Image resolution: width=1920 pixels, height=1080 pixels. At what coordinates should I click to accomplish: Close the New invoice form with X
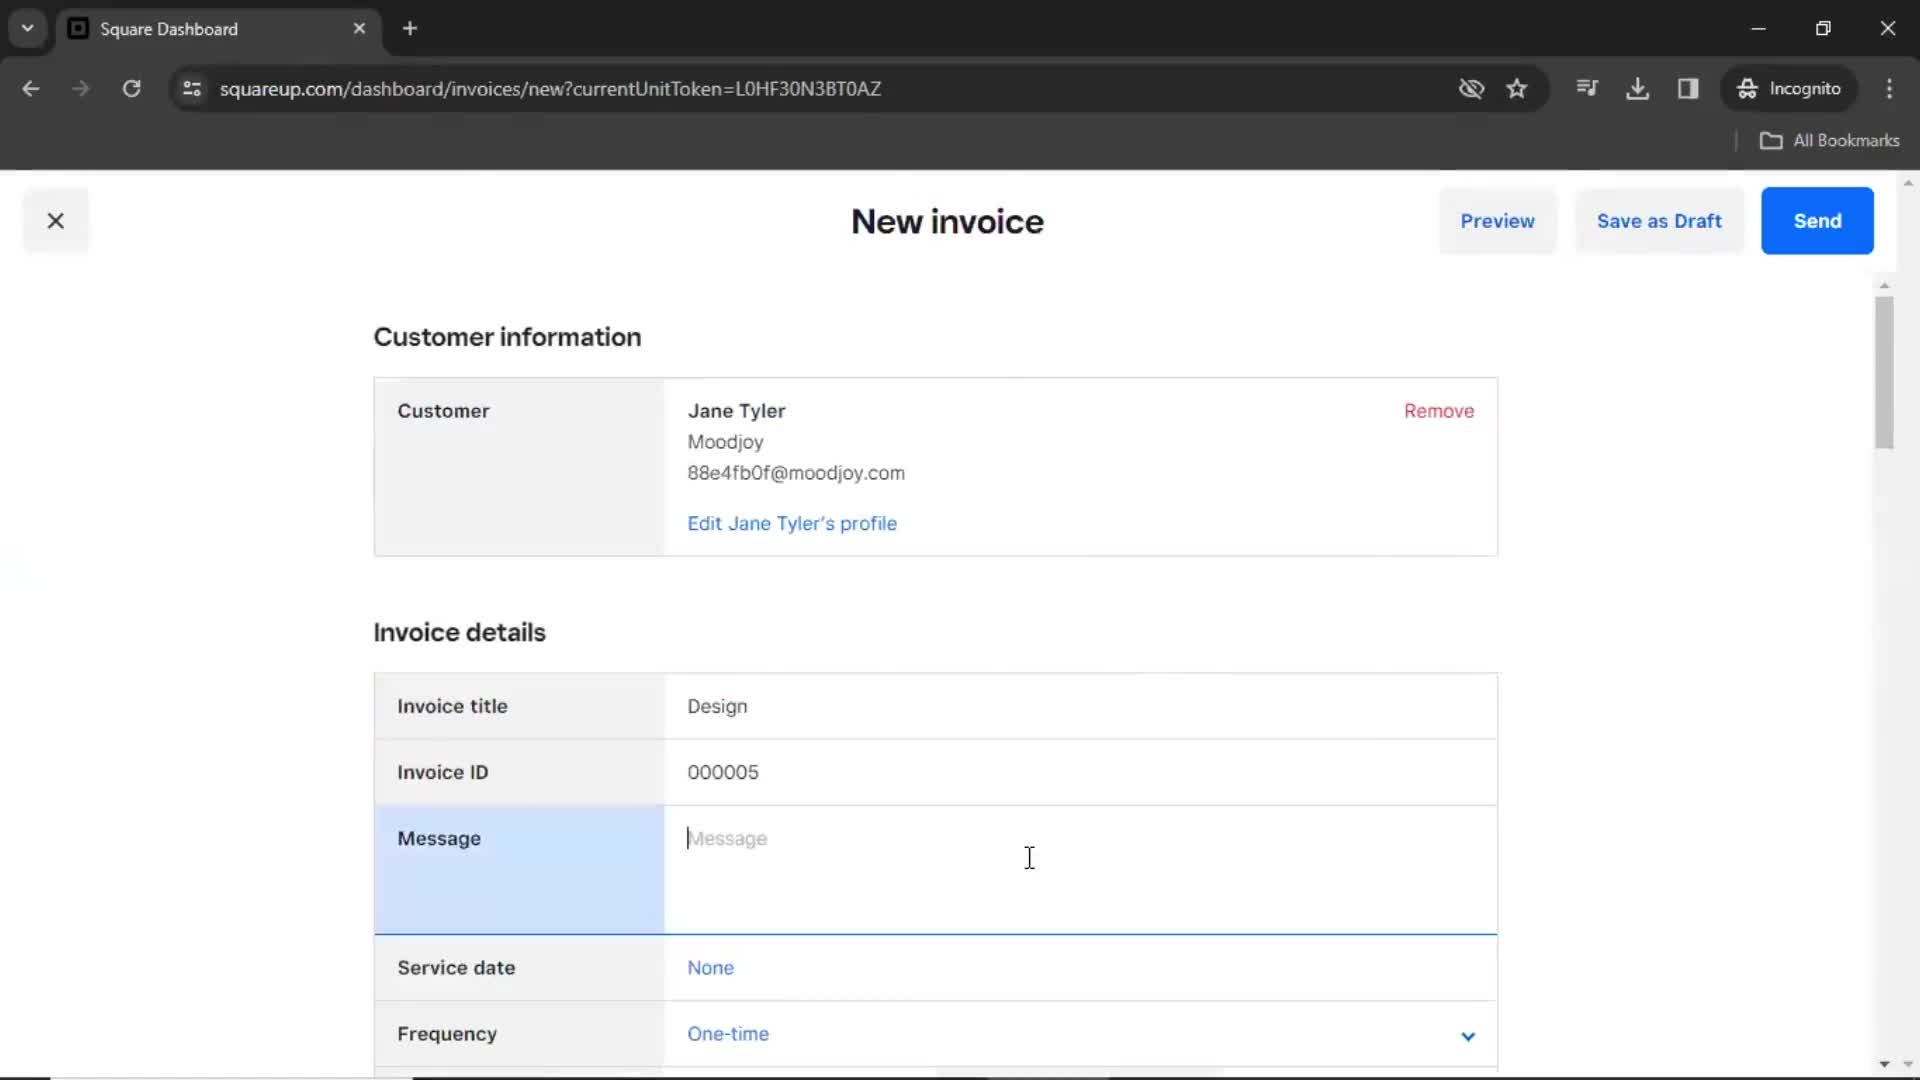tap(56, 221)
